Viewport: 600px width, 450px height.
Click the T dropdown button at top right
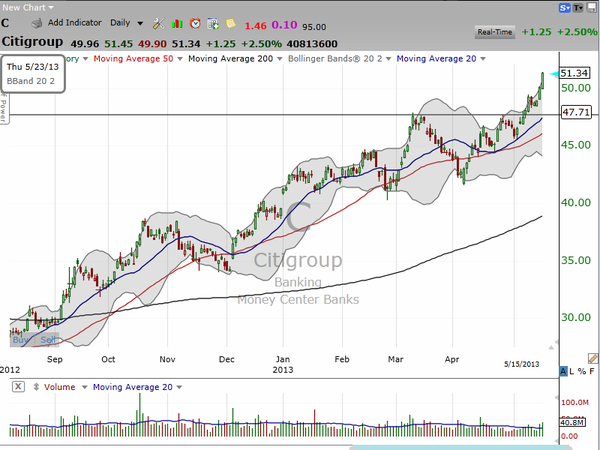click(578, 8)
